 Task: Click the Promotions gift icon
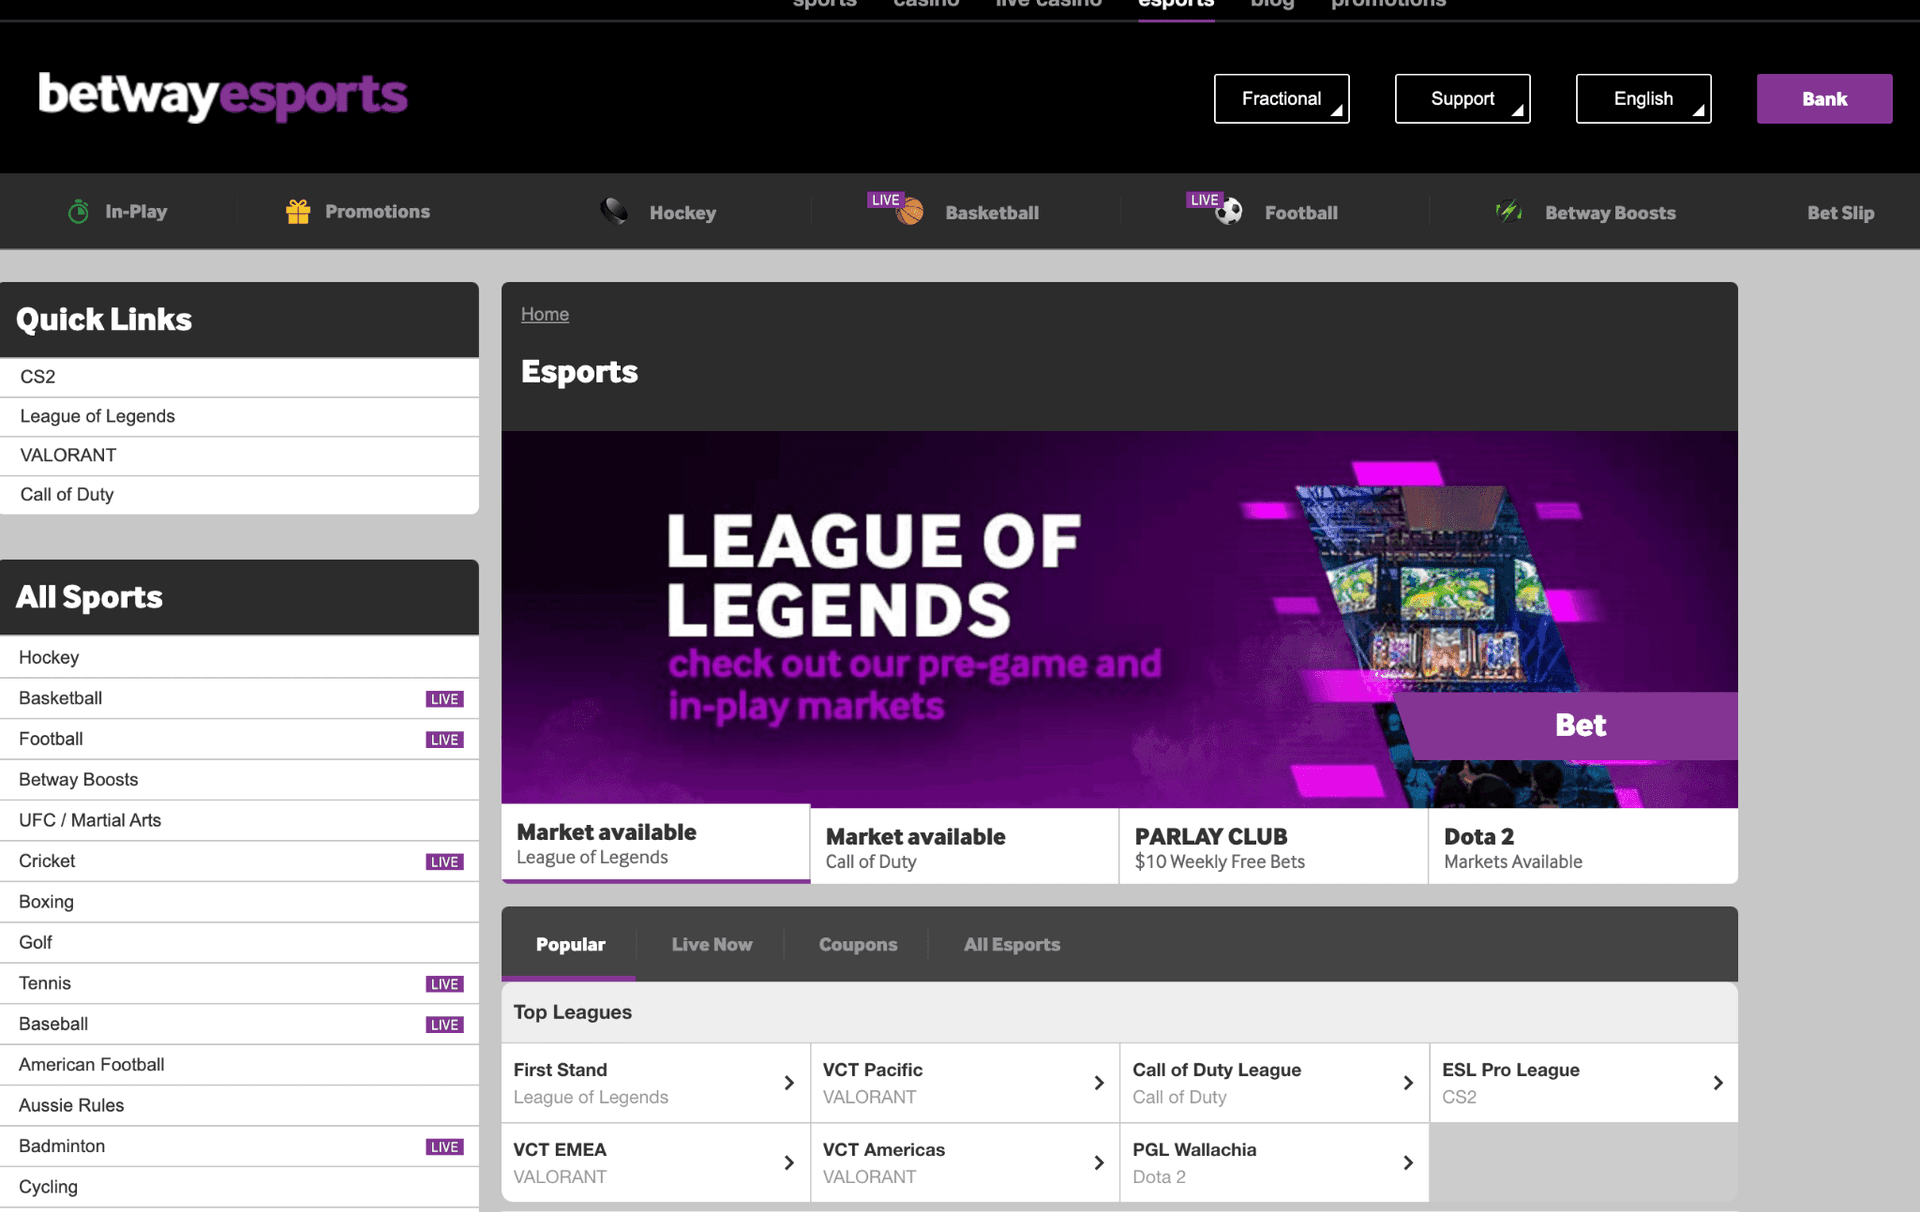click(296, 211)
